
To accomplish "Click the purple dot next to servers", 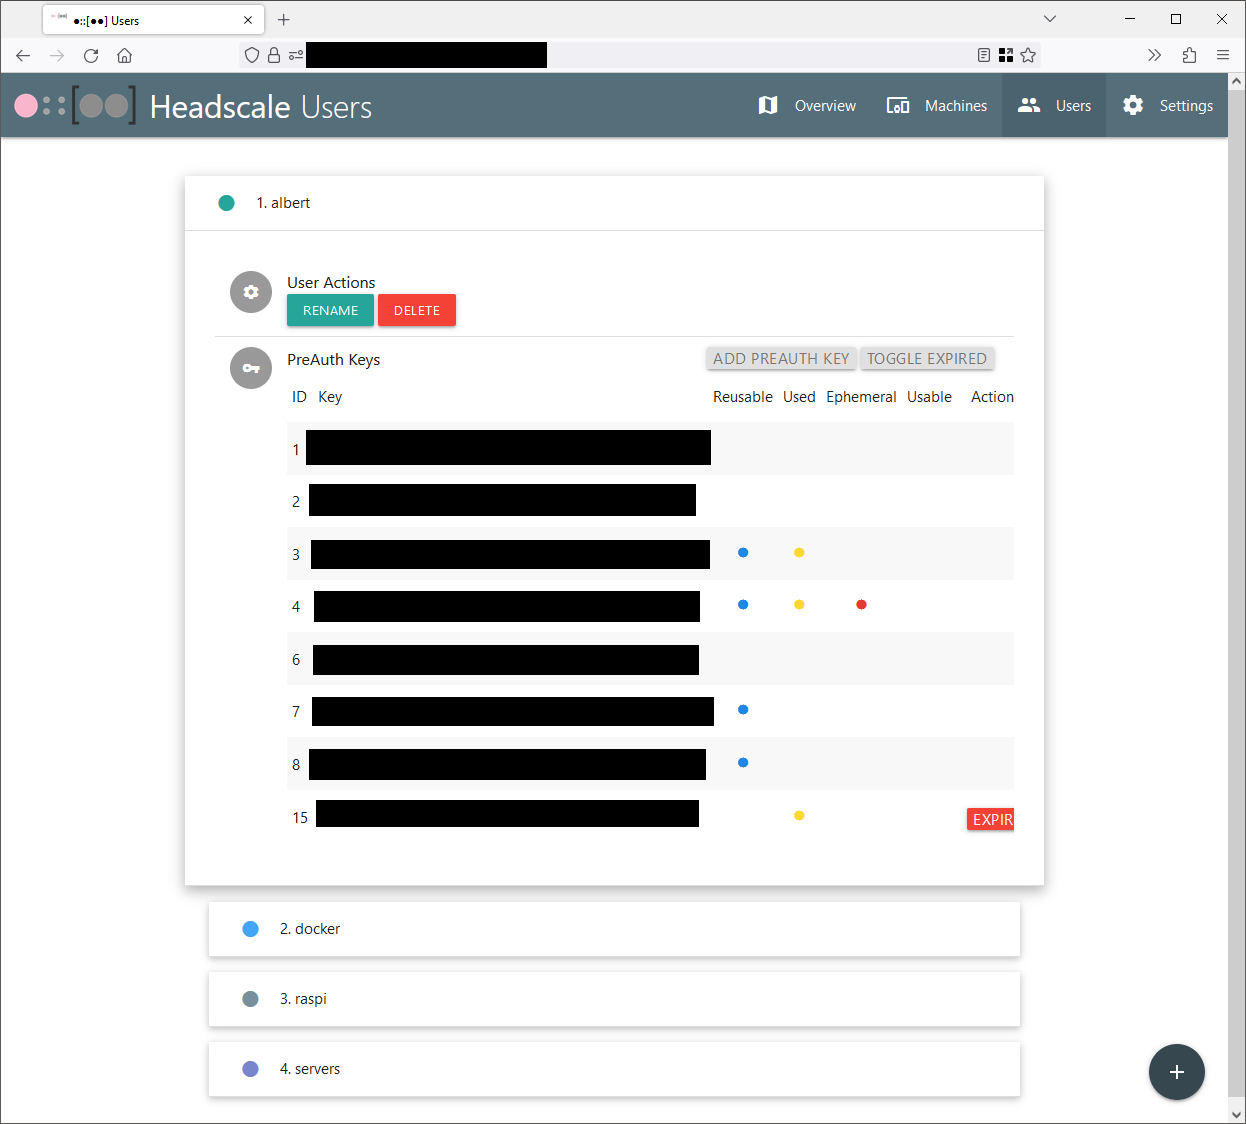I will click(x=251, y=1069).
